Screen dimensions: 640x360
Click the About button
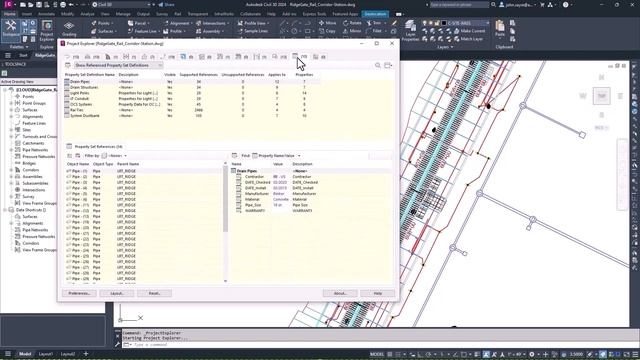[x=340, y=293]
